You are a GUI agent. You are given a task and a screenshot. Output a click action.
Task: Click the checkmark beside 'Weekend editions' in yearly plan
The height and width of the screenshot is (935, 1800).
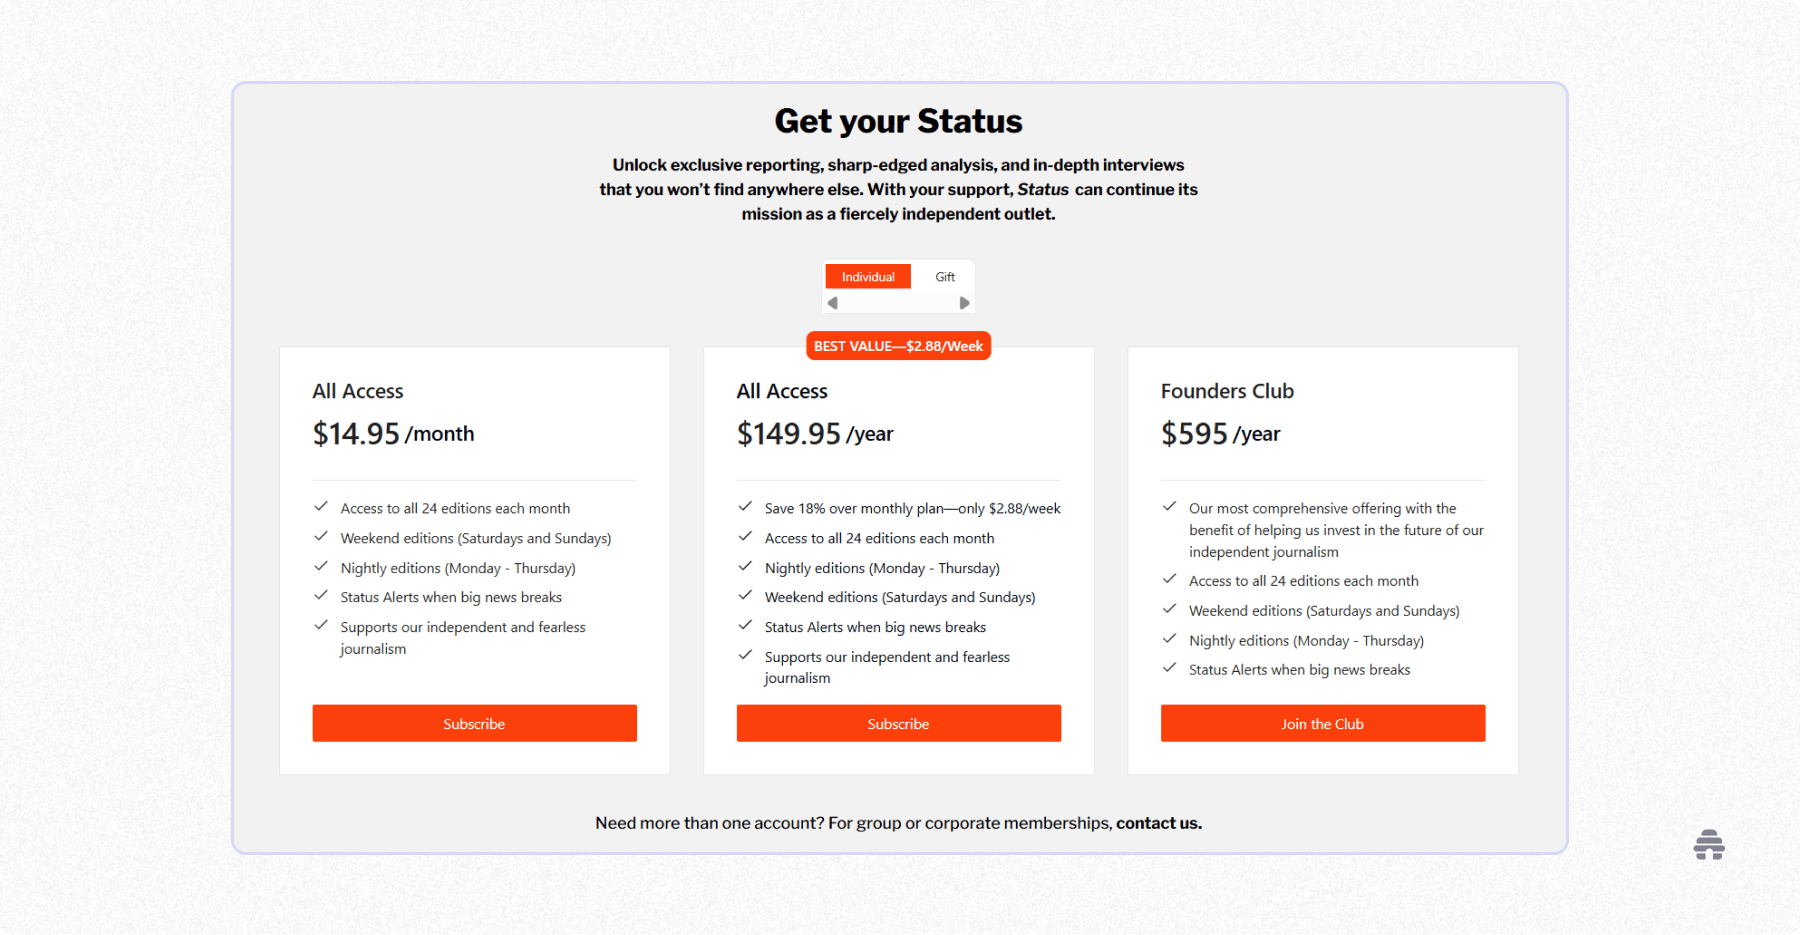click(745, 595)
